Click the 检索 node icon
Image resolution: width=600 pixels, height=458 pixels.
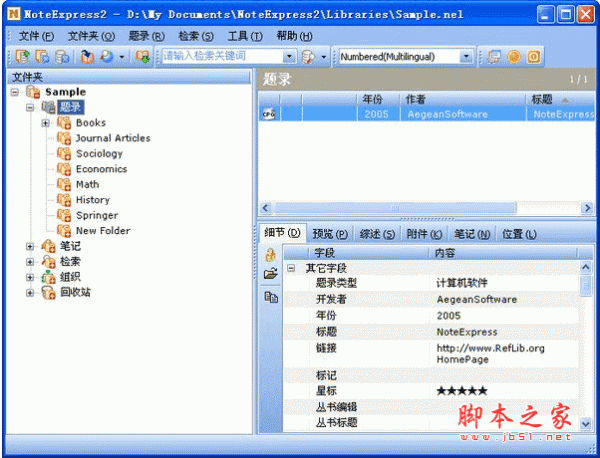tap(49, 262)
